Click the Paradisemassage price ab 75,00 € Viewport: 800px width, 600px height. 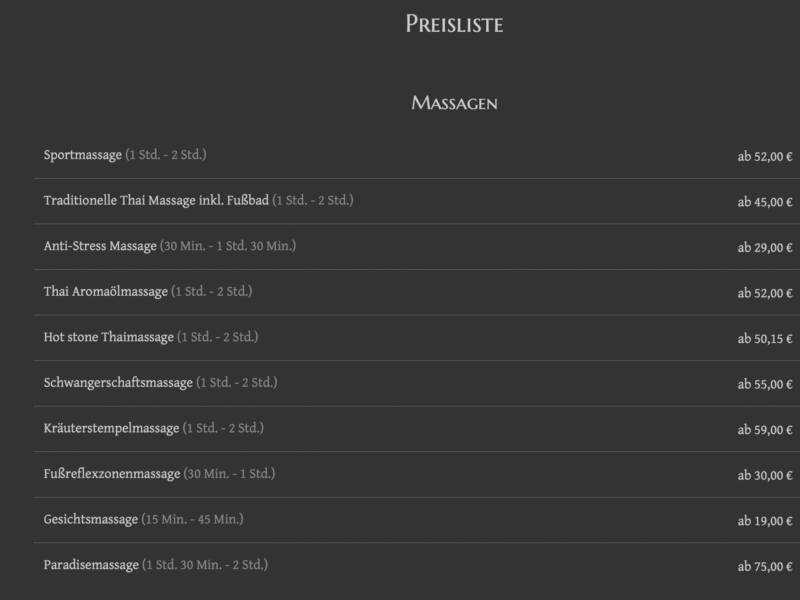[765, 567]
